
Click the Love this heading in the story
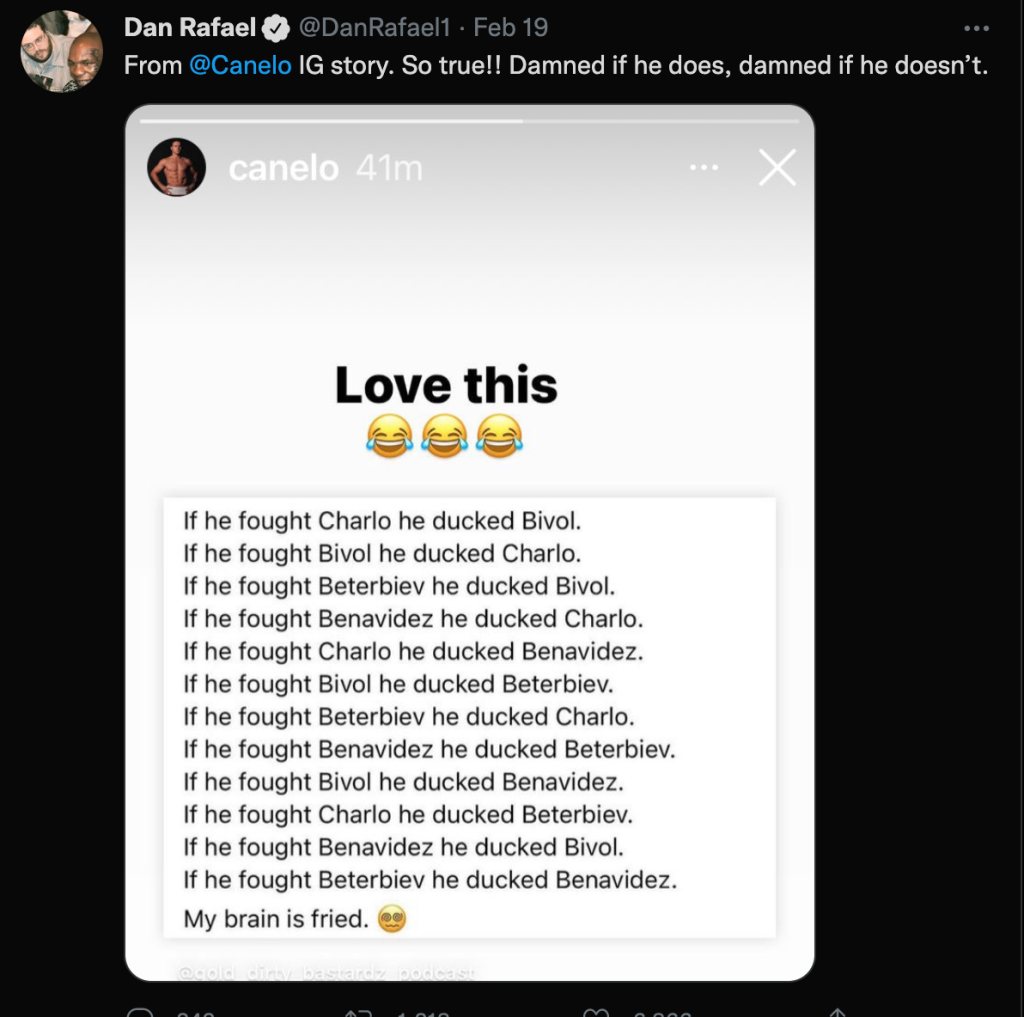point(446,385)
